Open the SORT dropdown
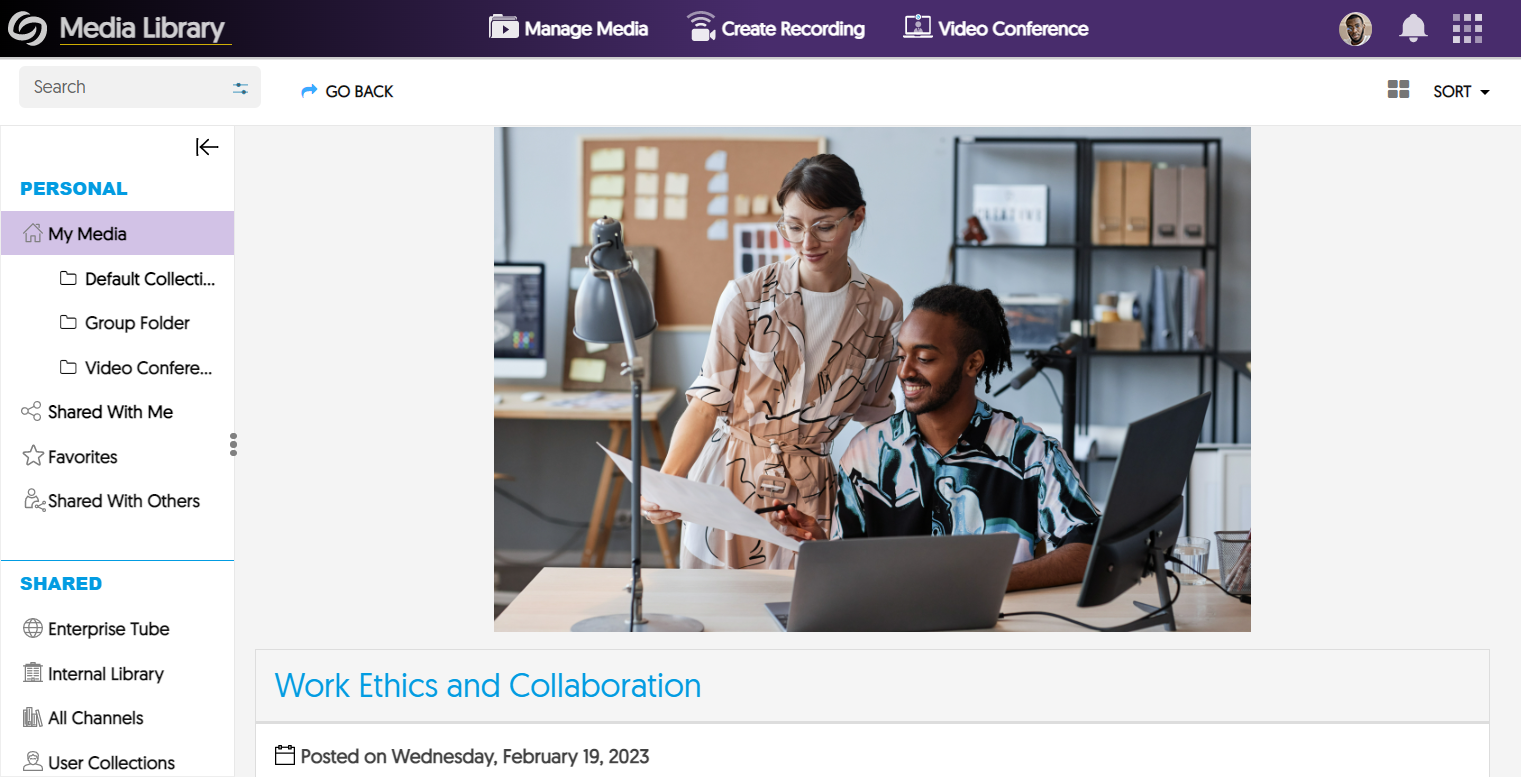The width and height of the screenshot is (1521, 777). point(1461,91)
